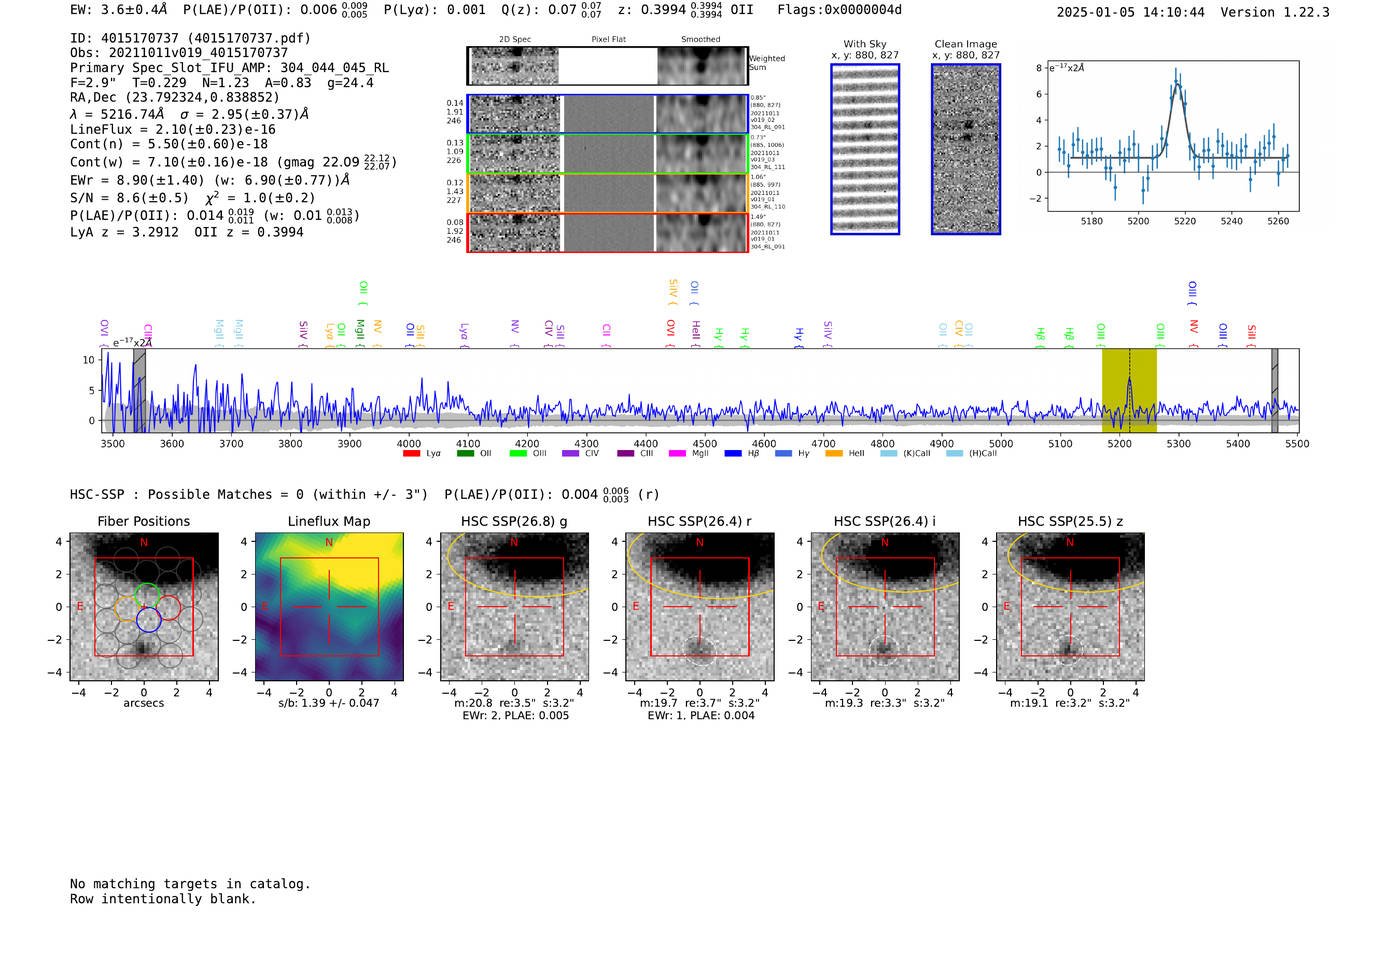Select the dark purple CIII legend swatch
Viewport: 1400px width, 953px height.
click(626, 454)
